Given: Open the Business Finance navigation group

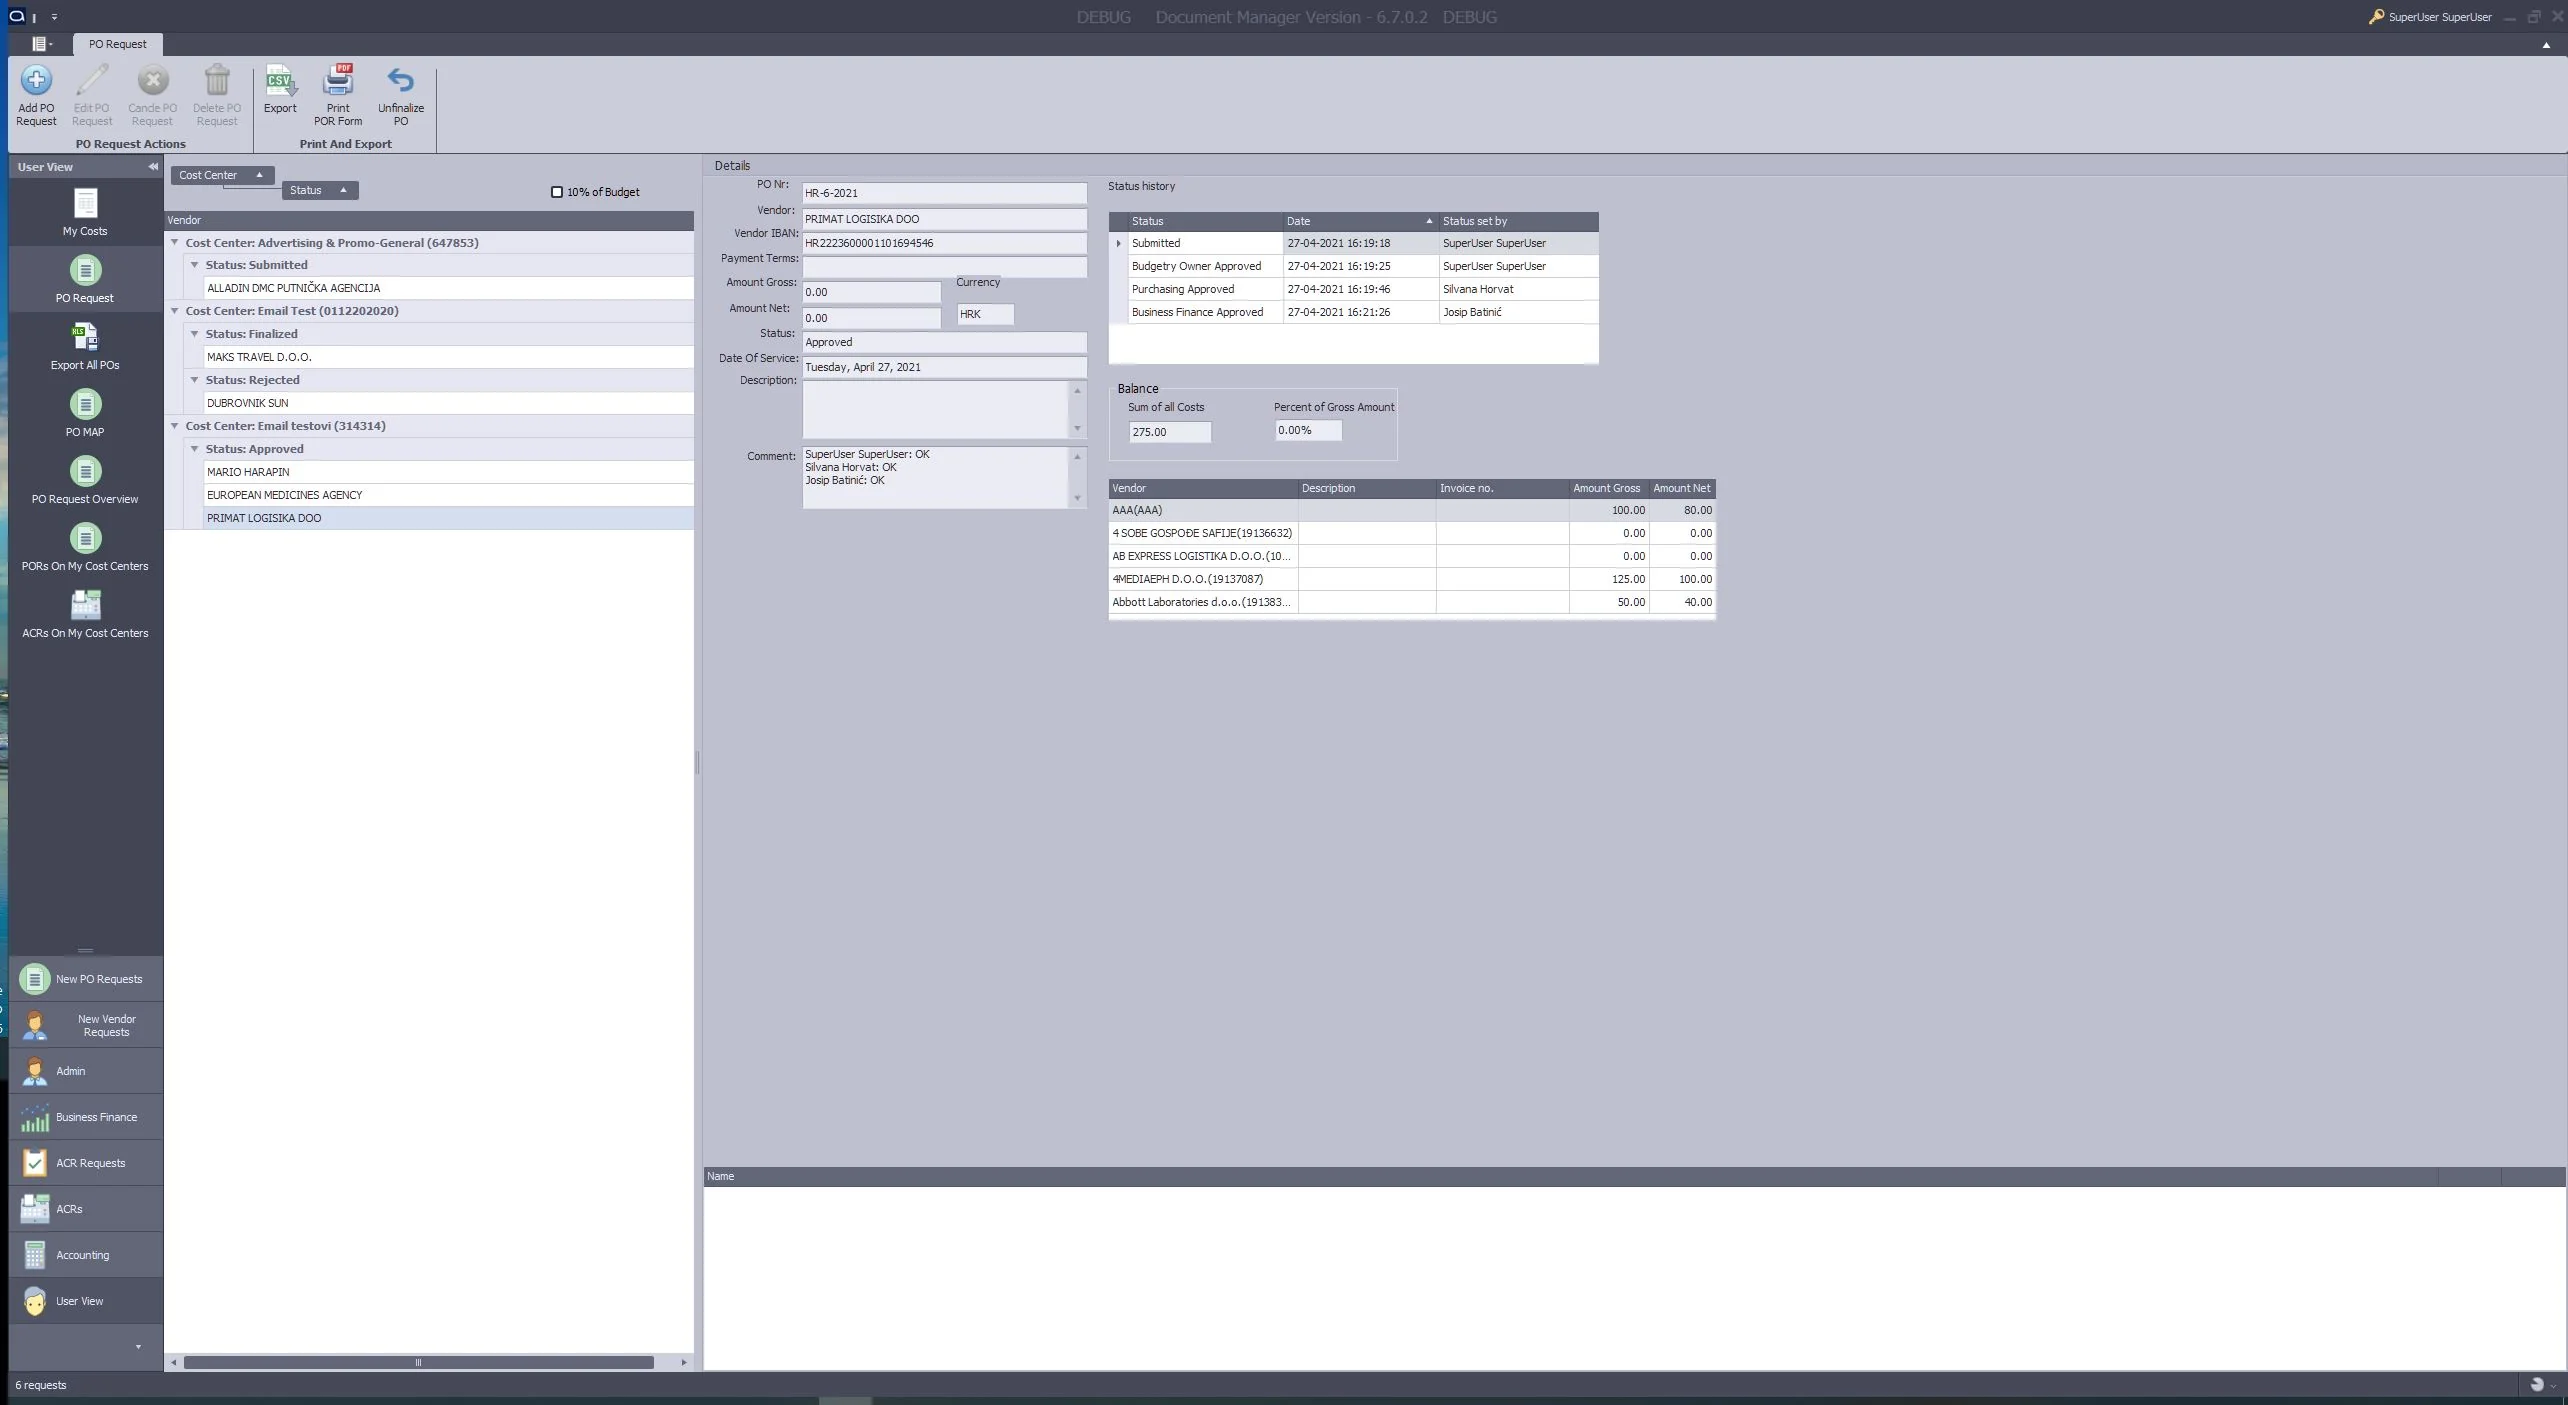Looking at the screenshot, I should (x=86, y=1117).
